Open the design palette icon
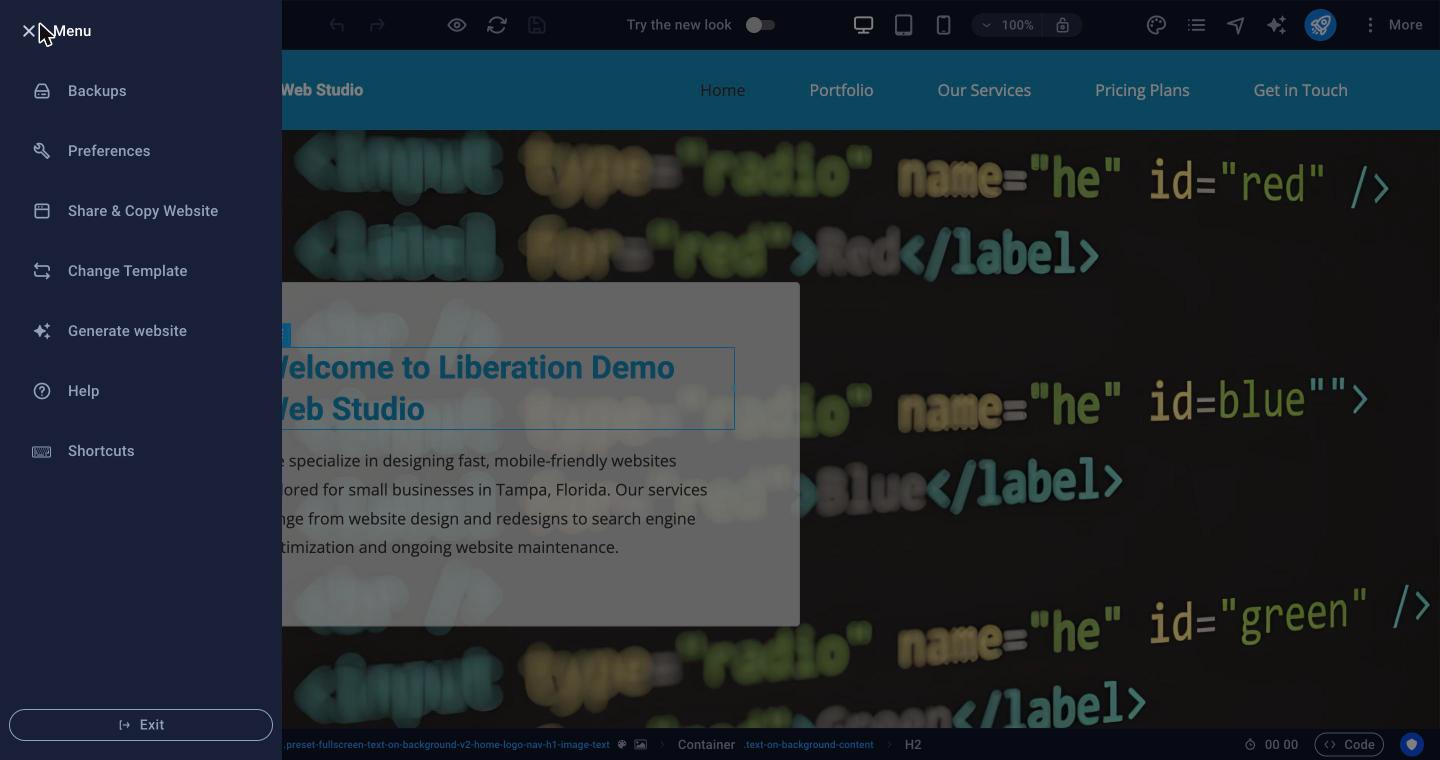1440x760 pixels. pos(1156,25)
